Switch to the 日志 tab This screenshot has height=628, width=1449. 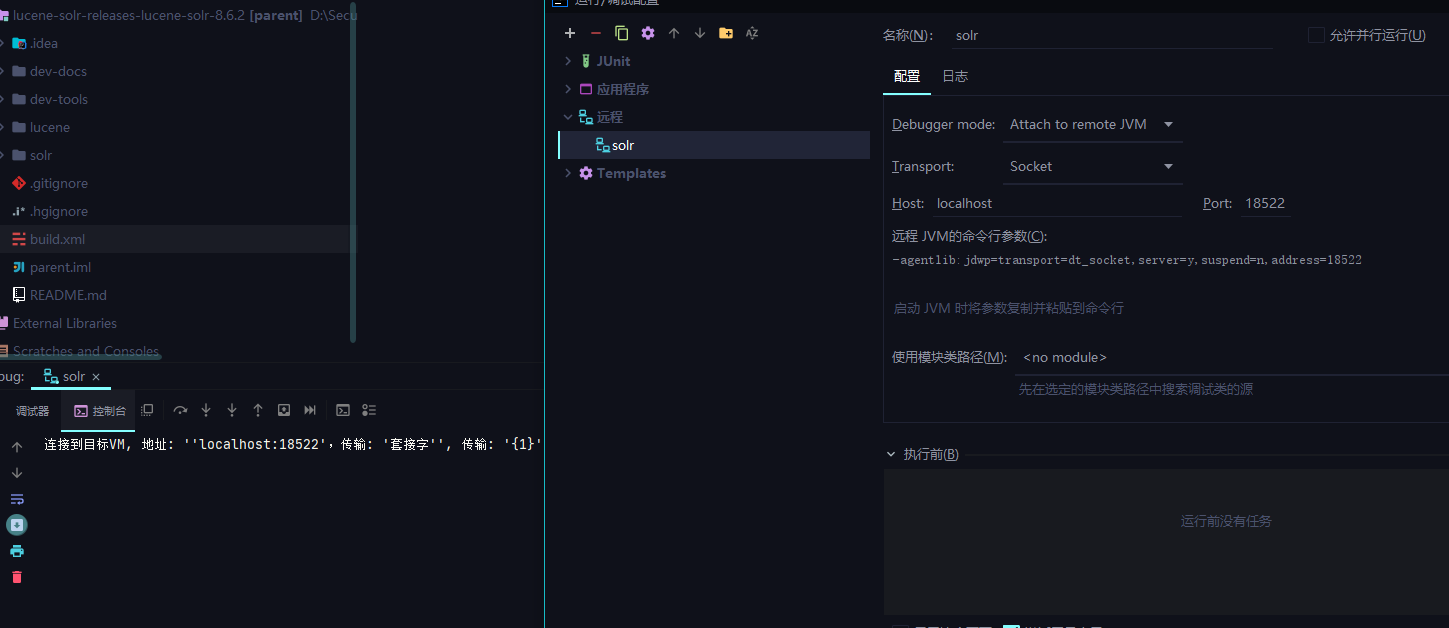pyautogui.click(x=955, y=76)
